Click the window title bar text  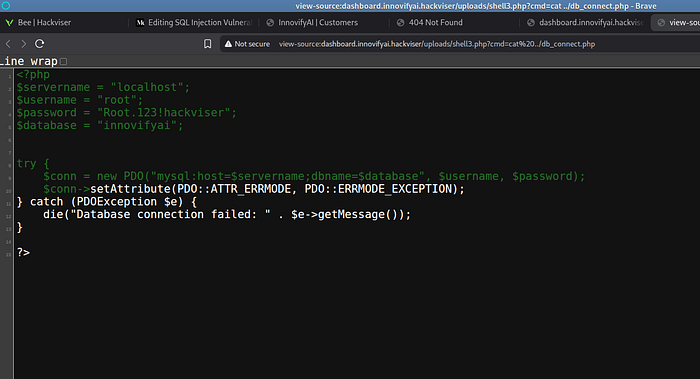tap(476, 6)
